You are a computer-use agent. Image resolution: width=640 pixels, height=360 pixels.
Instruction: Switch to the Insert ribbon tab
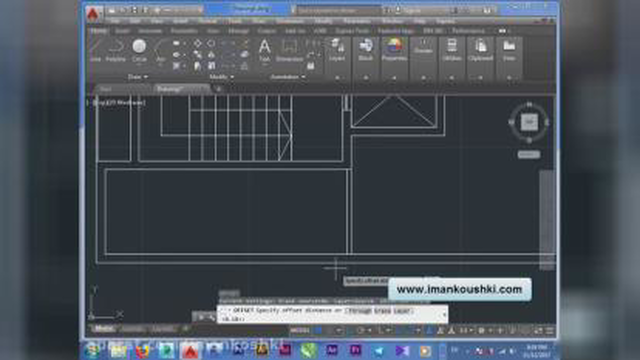point(122,31)
